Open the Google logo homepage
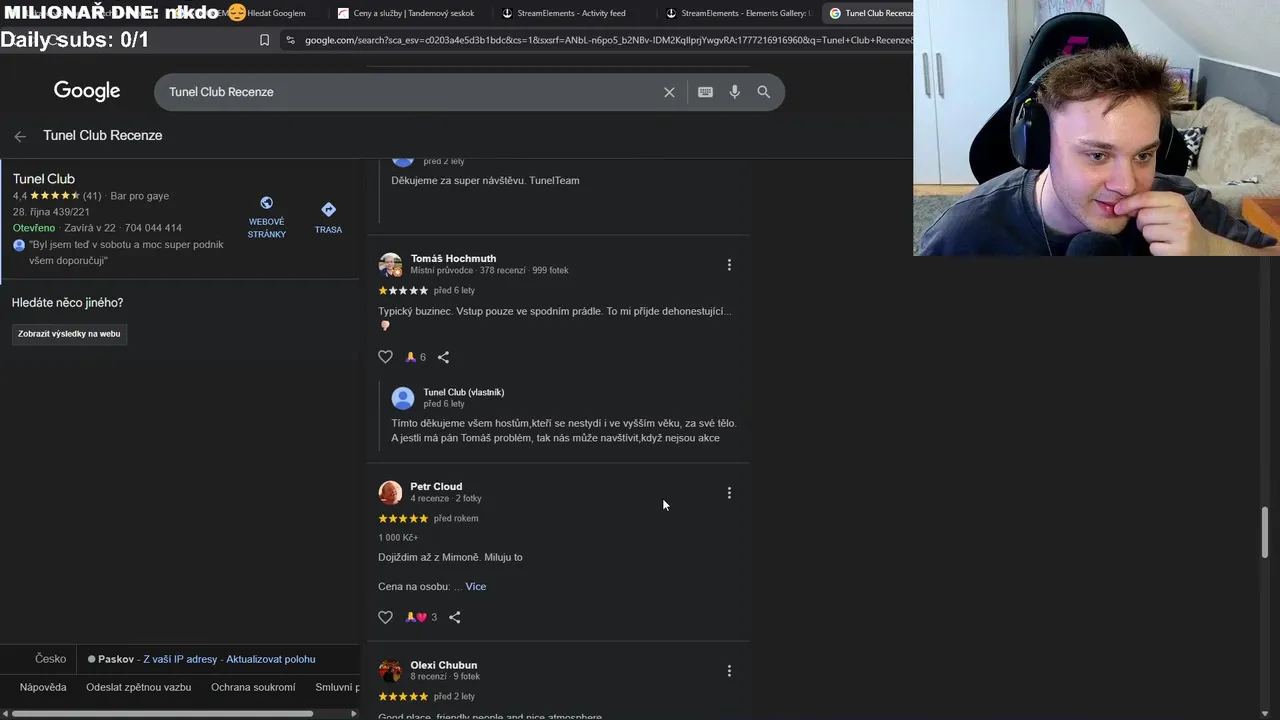Screen dimensions: 1280x720 [x=87, y=91]
